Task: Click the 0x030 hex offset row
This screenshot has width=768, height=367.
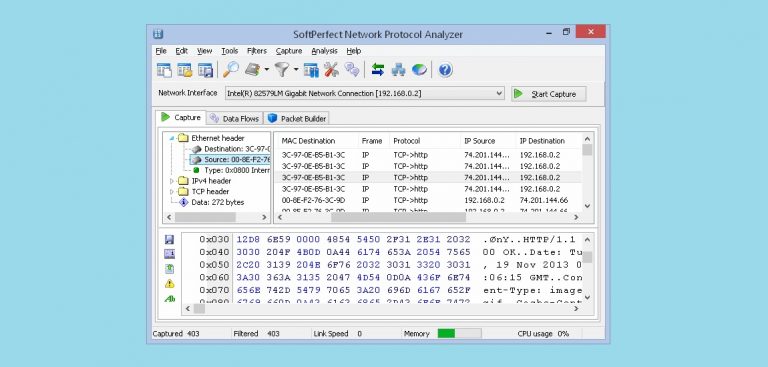Action: 382,240
